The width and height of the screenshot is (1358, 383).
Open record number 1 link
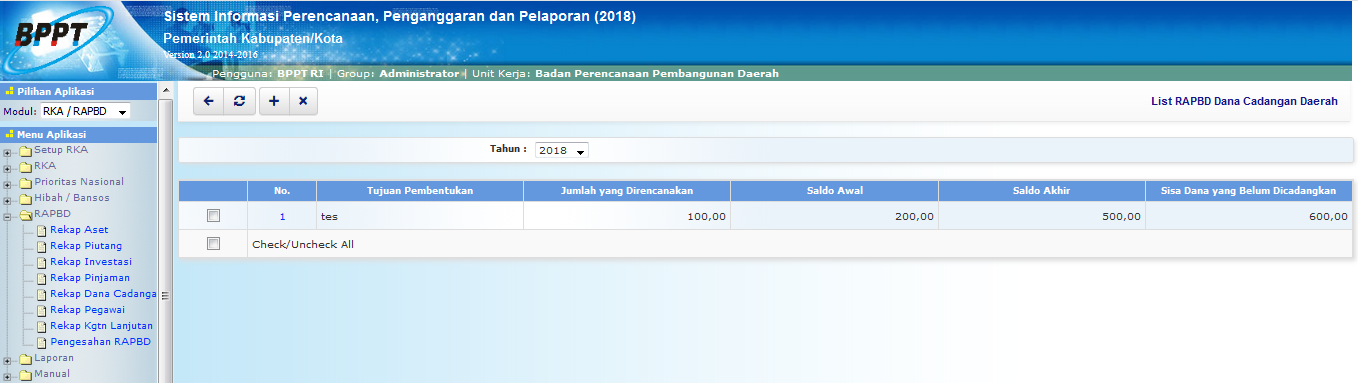282,216
